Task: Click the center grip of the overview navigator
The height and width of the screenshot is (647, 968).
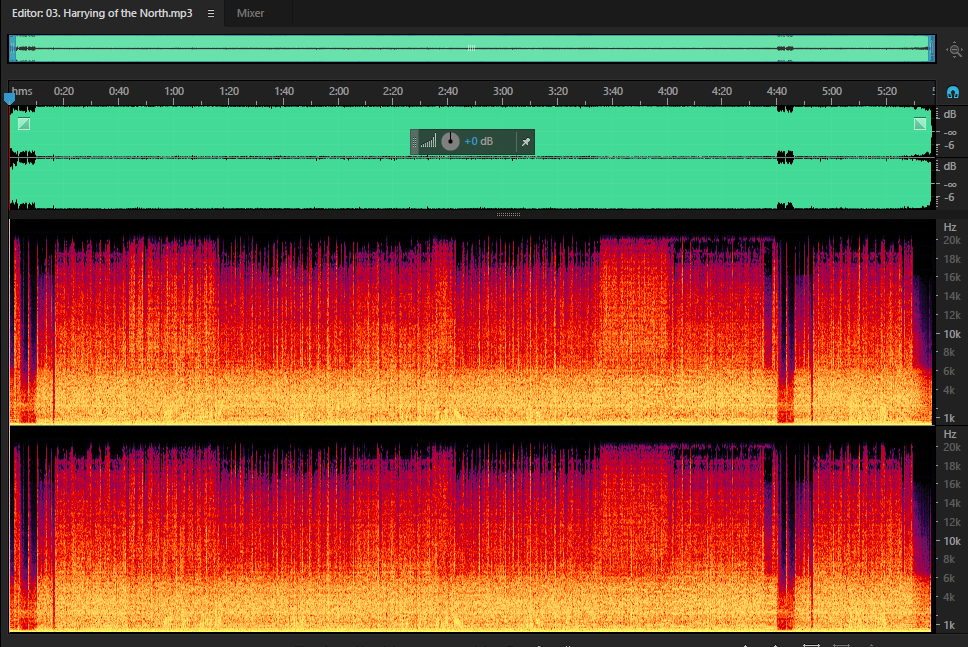Action: tap(472, 48)
